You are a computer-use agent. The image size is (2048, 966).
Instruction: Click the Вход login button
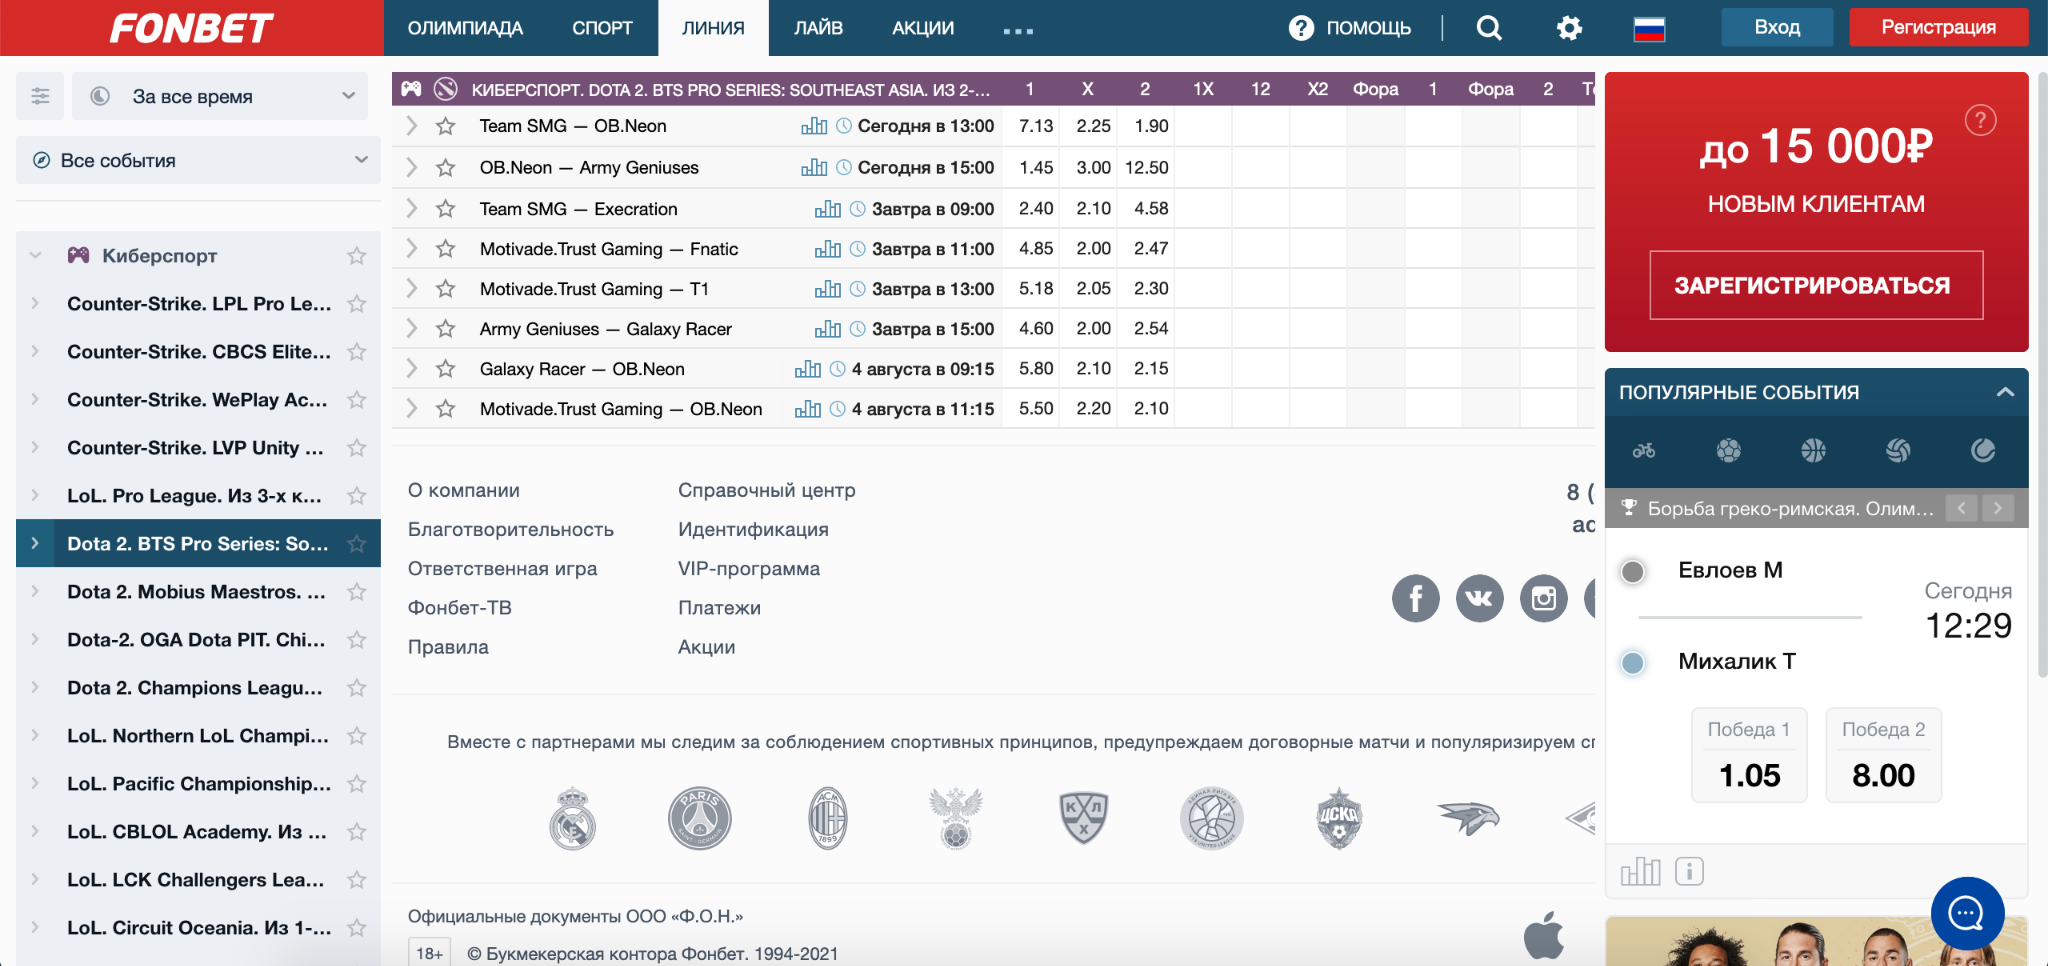(1777, 27)
